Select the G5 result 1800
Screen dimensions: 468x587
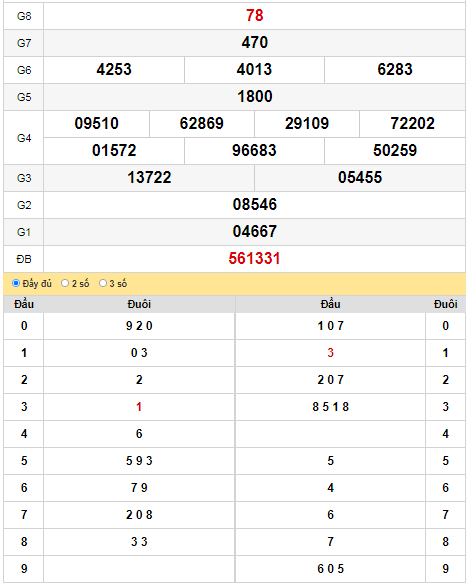(x=255, y=97)
